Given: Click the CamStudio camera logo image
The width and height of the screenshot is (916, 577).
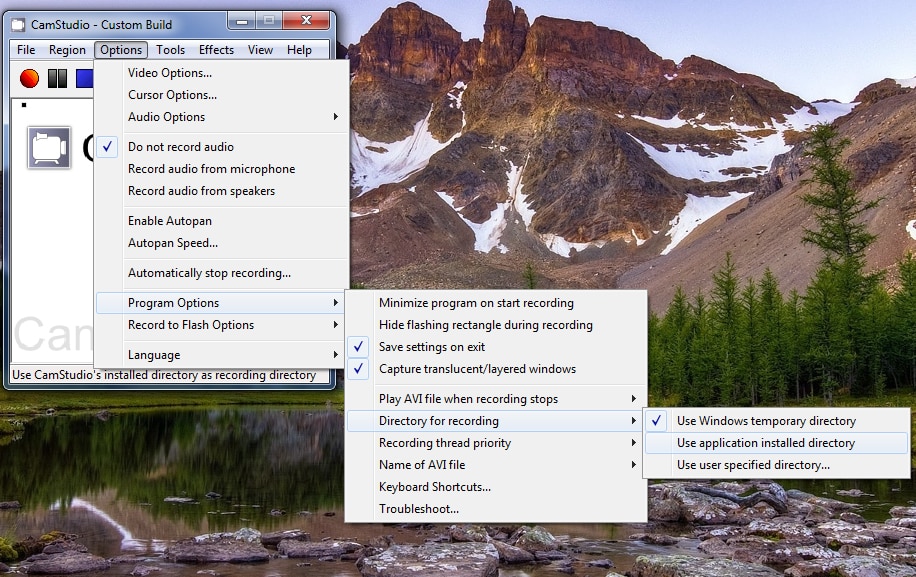Looking at the screenshot, I should (49, 148).
